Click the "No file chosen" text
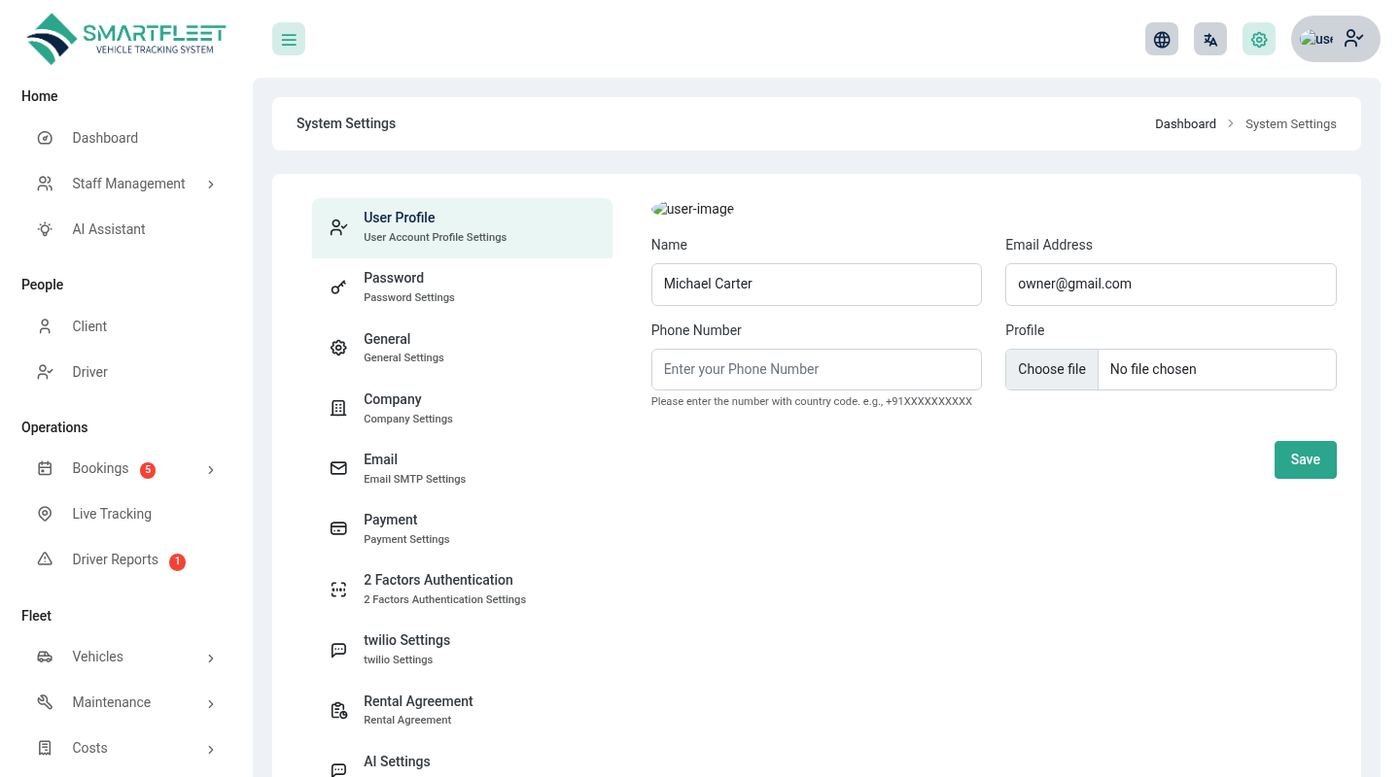Screen dimensions: 1400x777 (1153, 369)
